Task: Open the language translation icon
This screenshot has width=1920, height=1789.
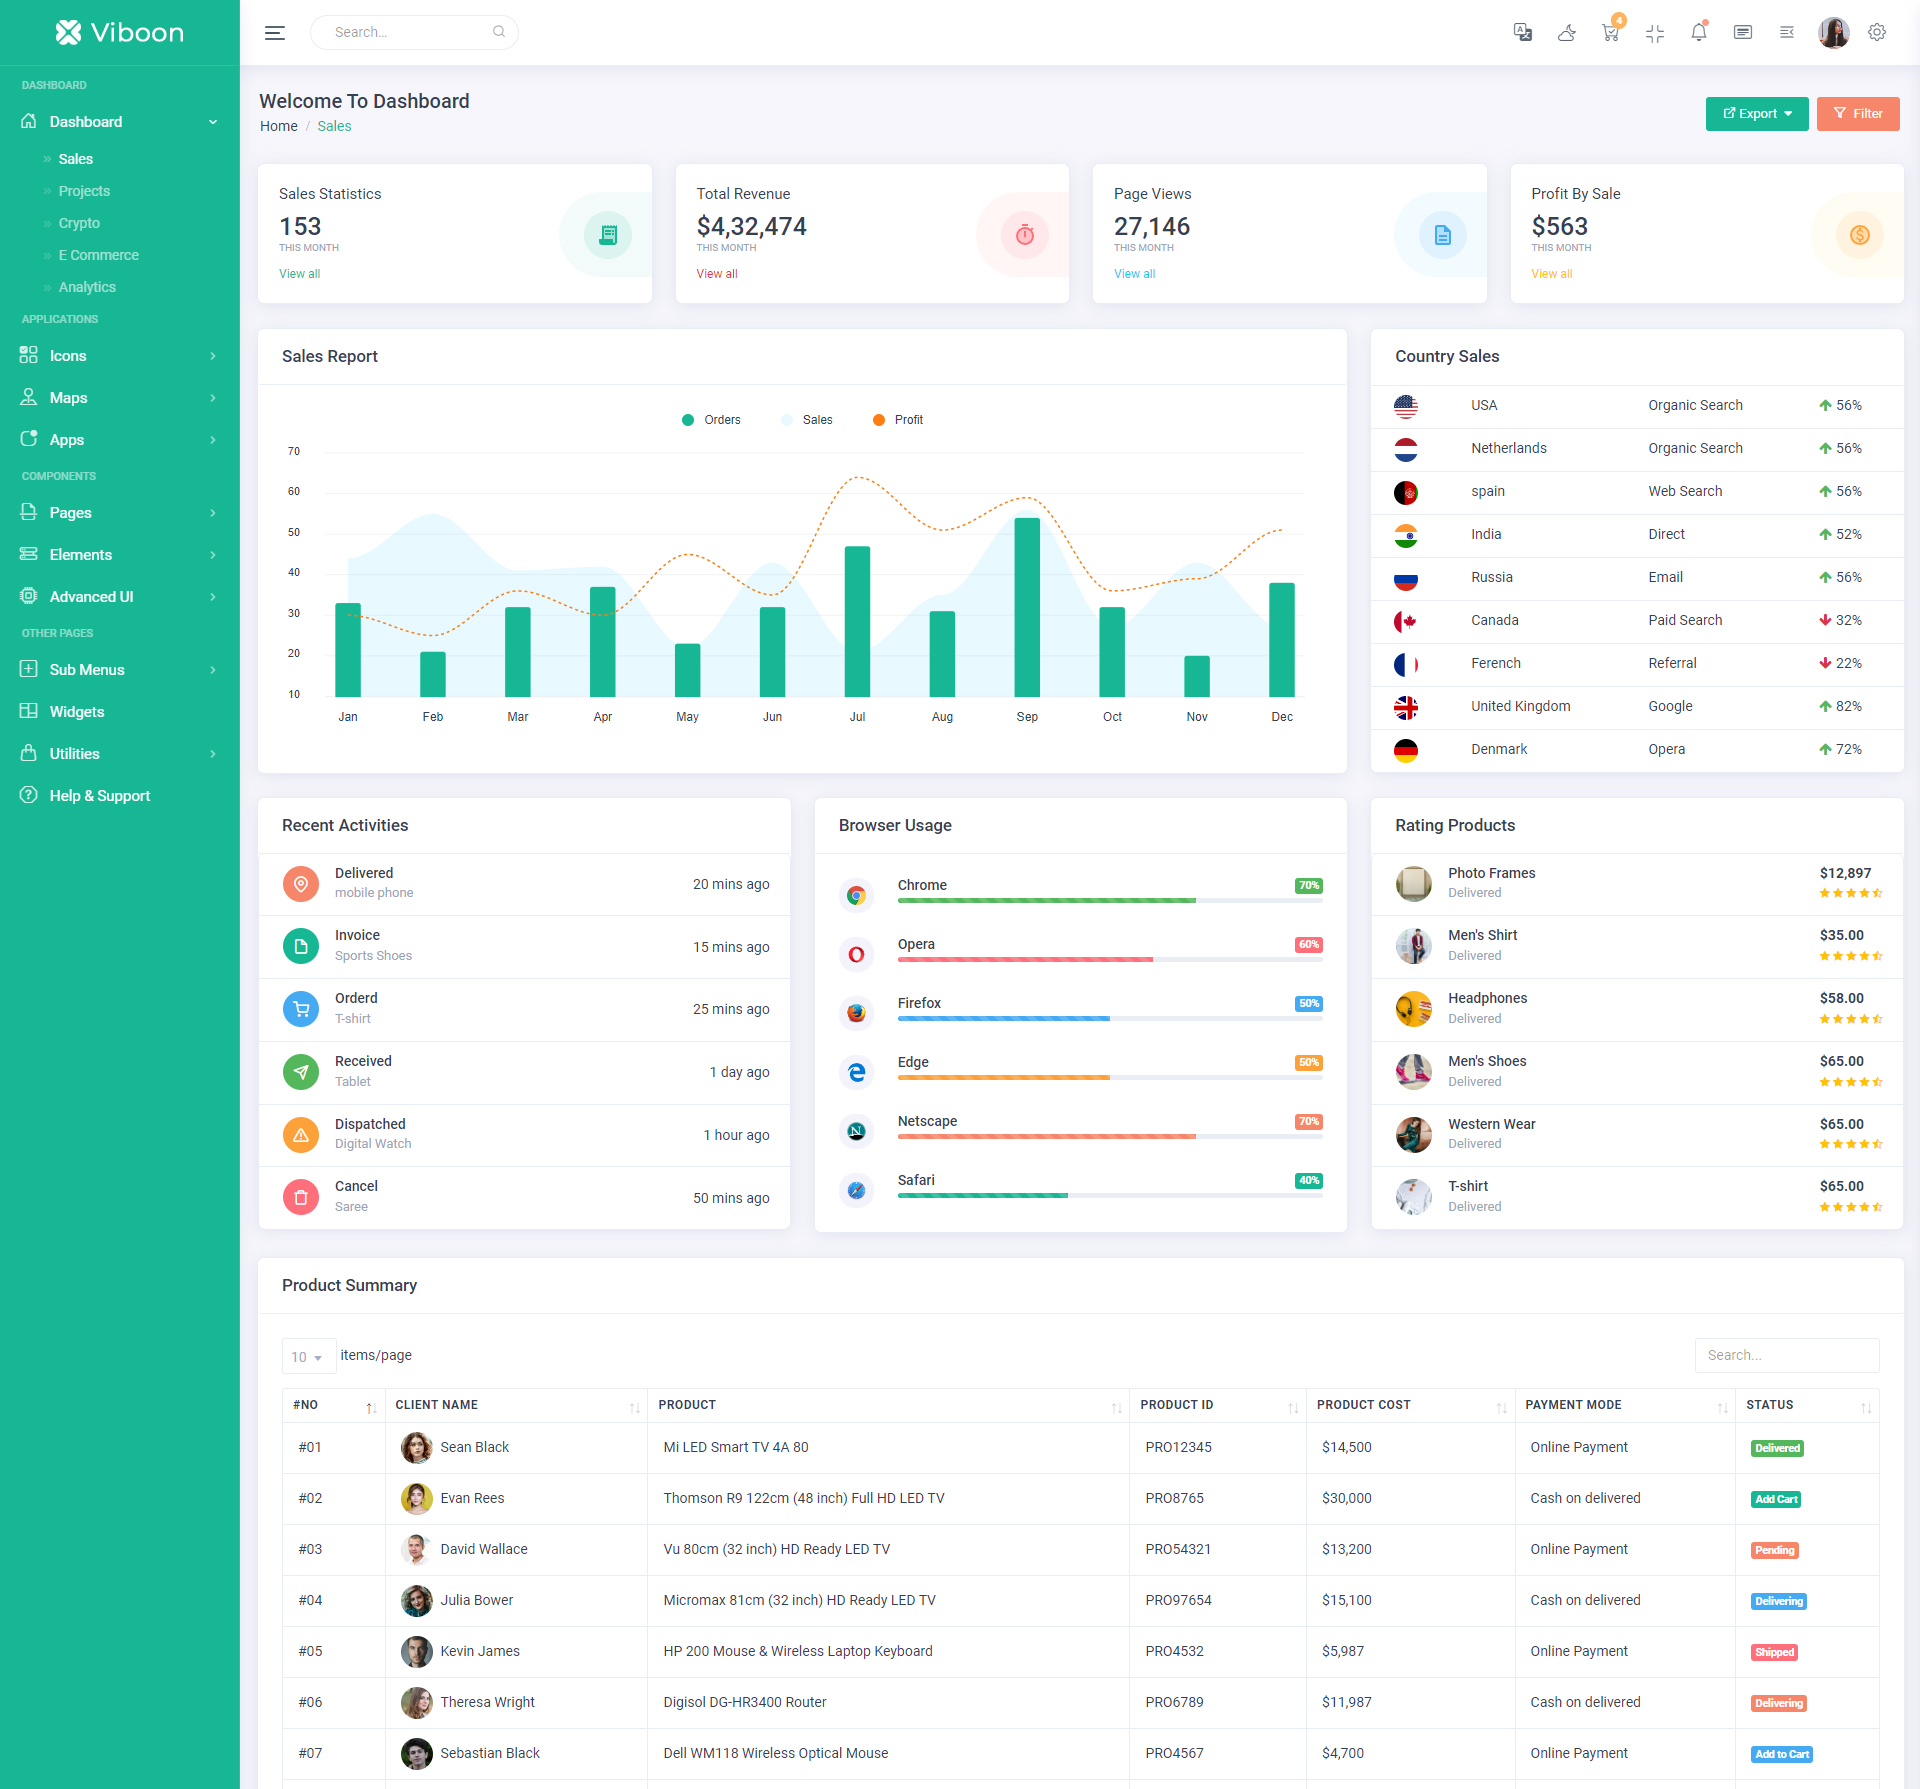Action: (x=1522, y=32)
